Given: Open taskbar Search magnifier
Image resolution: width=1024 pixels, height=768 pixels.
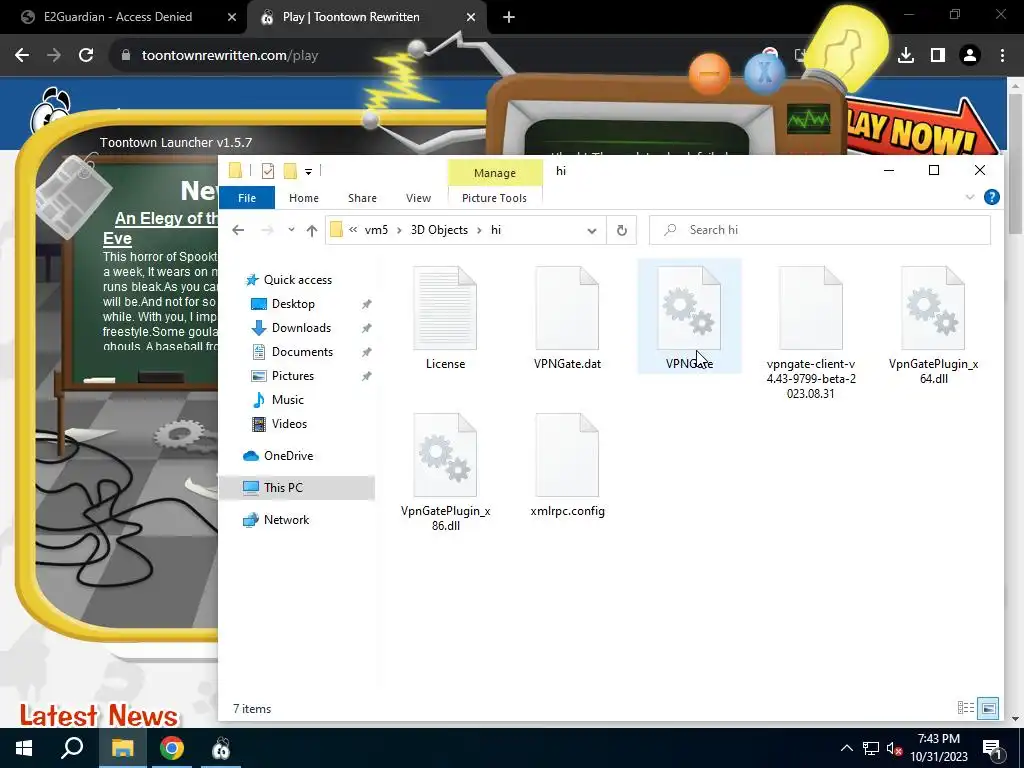Looking at the screenshot, I should pos(72,748).
